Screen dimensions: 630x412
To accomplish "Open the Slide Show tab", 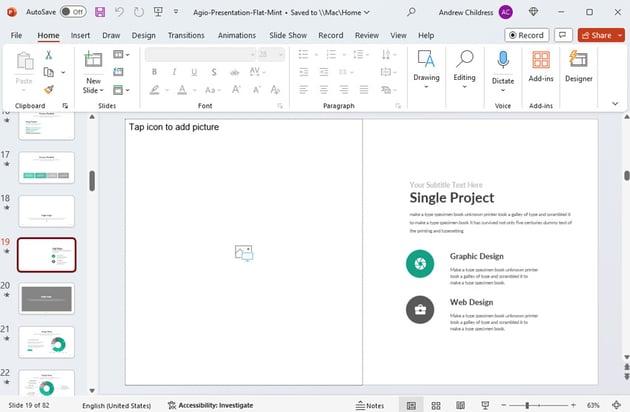I will pos(288,35).
